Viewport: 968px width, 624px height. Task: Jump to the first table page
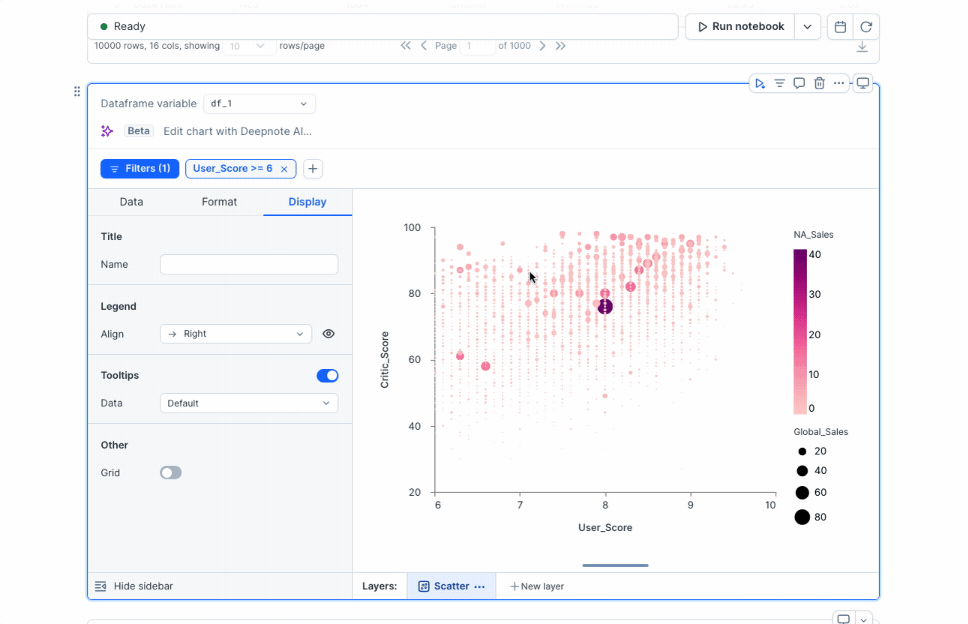tap(405, 46)
